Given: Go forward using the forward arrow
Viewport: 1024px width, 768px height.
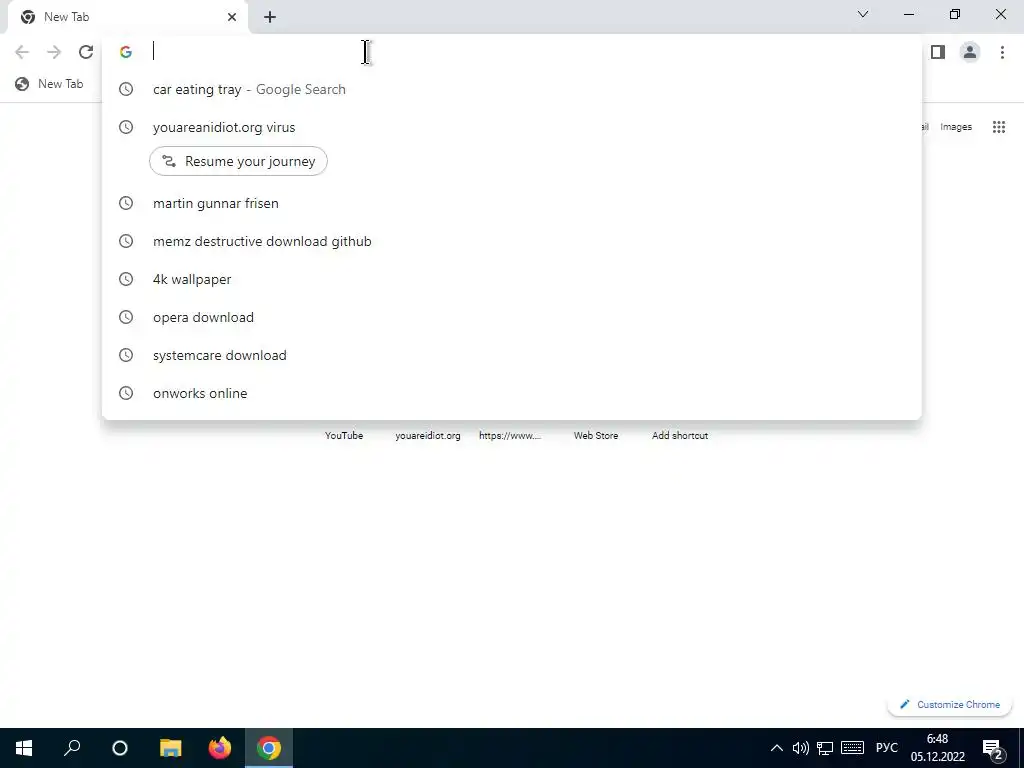Looking at the screenshot, I should click(54, 52).
